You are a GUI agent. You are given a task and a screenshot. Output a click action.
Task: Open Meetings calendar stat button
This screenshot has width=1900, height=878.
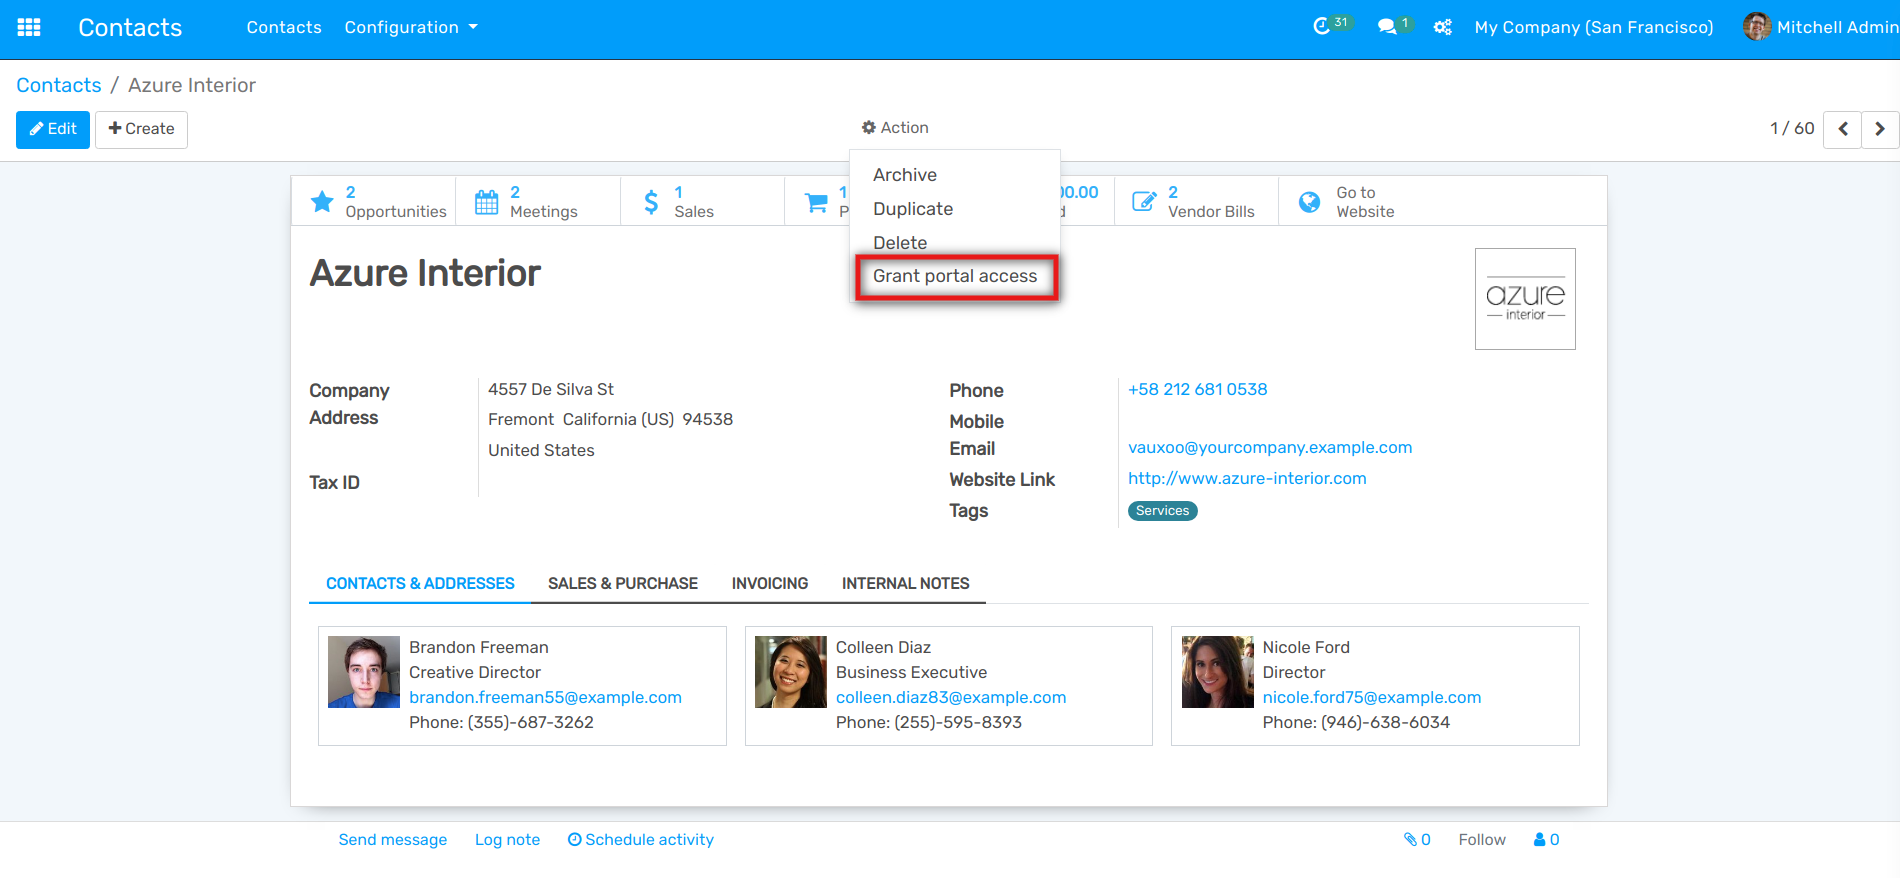tap(538, 201)
